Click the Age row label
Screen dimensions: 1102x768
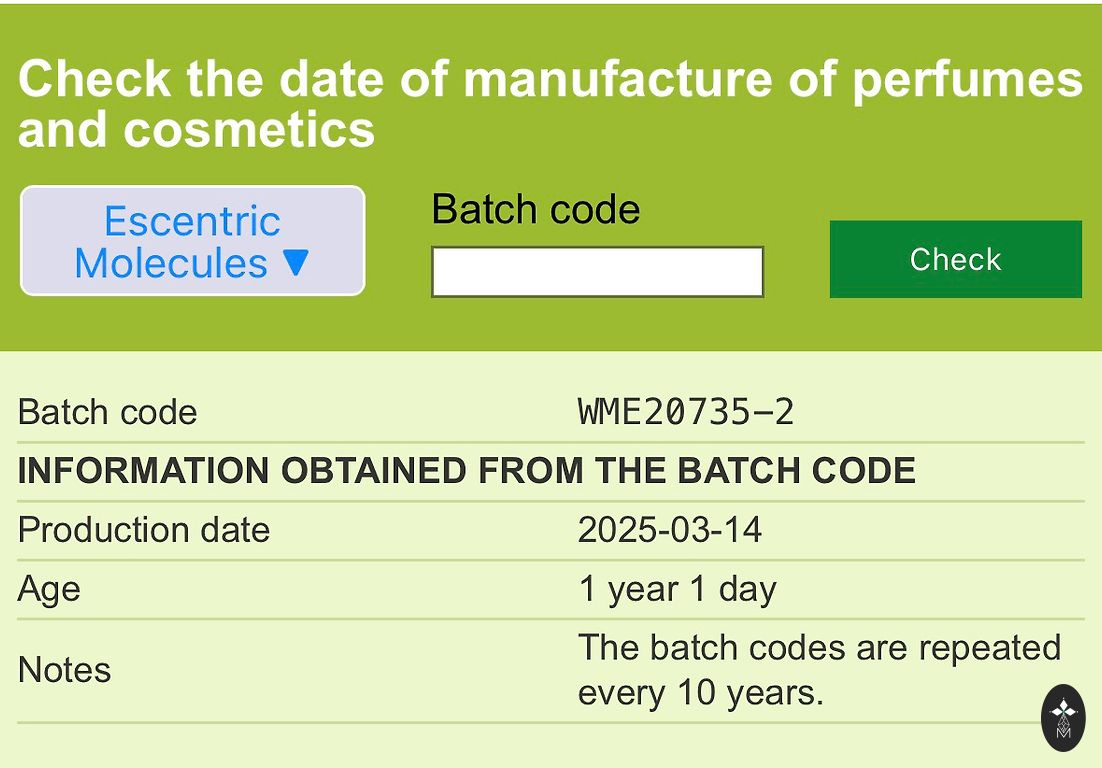(x=49, y=589)
